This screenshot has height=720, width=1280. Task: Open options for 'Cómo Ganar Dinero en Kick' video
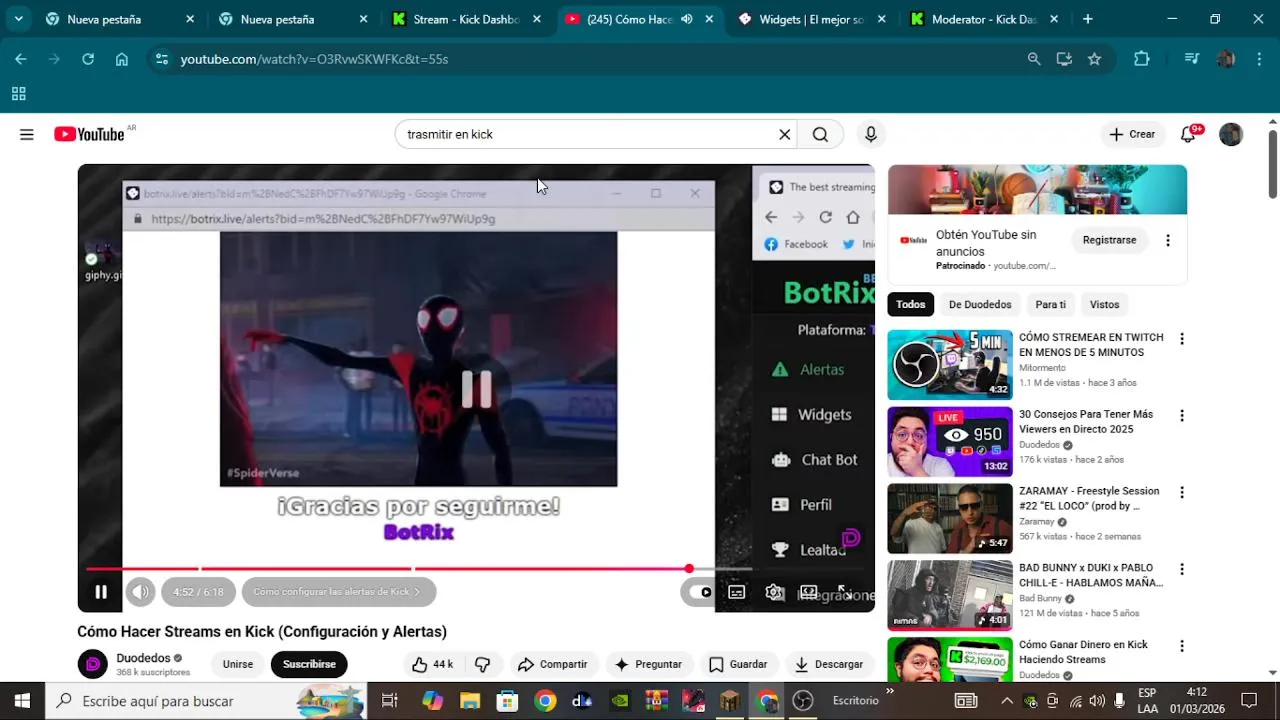click(x=1181, y=646)
